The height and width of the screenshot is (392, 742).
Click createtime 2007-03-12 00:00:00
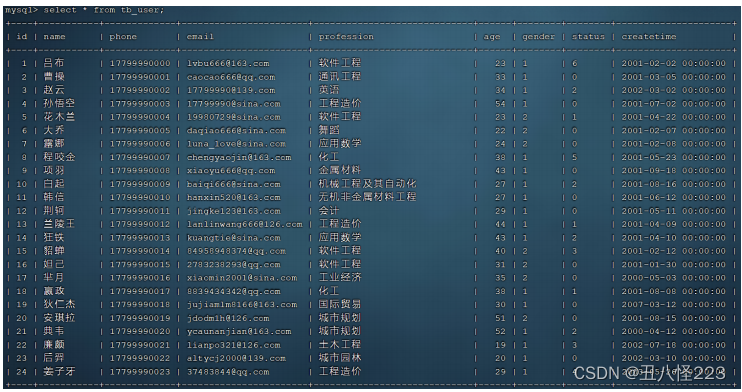point(673,304)
